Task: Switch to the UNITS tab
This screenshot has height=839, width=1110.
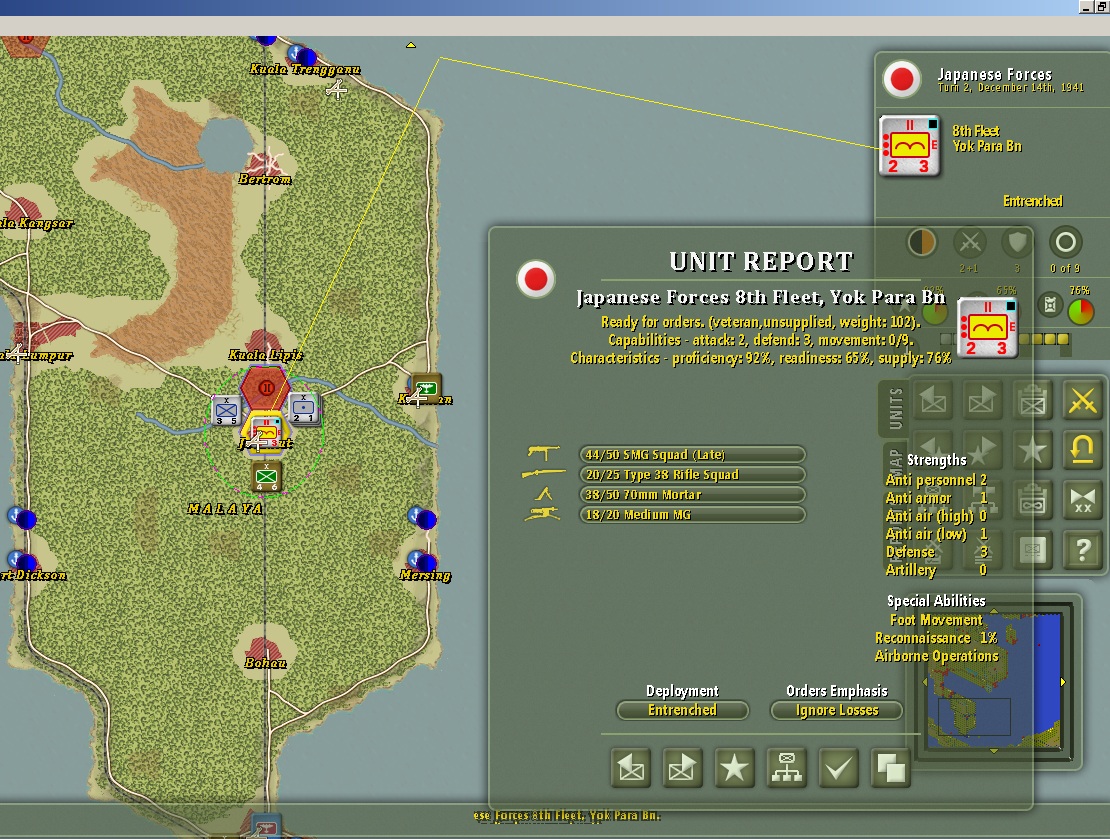Action: click(895, 409)
